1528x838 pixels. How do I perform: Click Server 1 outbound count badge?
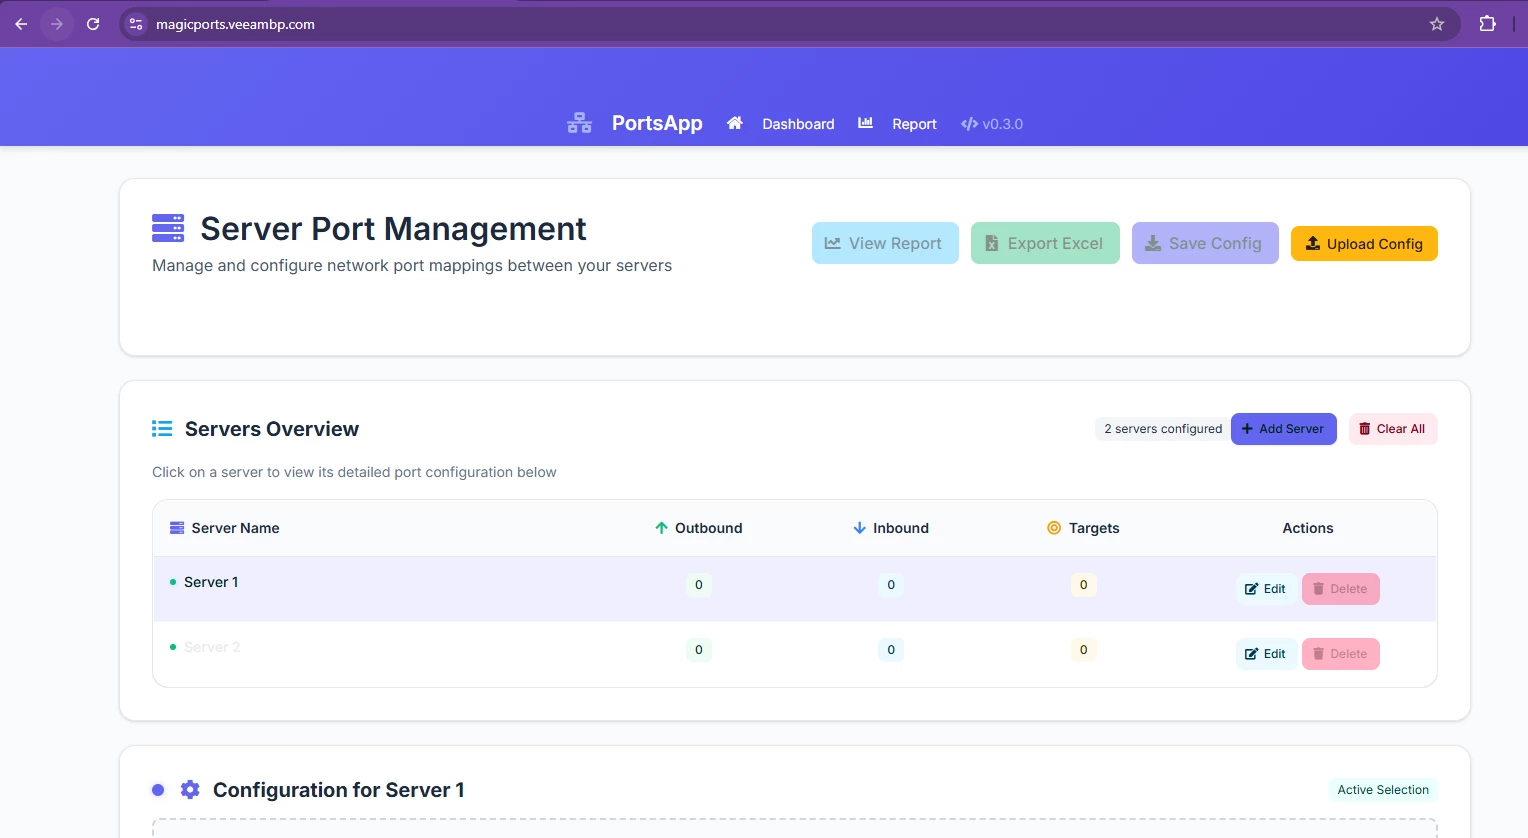pyautogui.click(x=699, y=585)
